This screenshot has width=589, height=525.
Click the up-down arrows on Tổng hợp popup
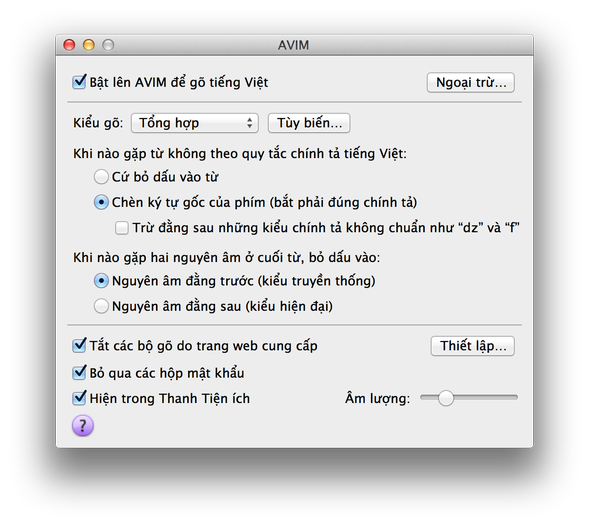[249, 123]
